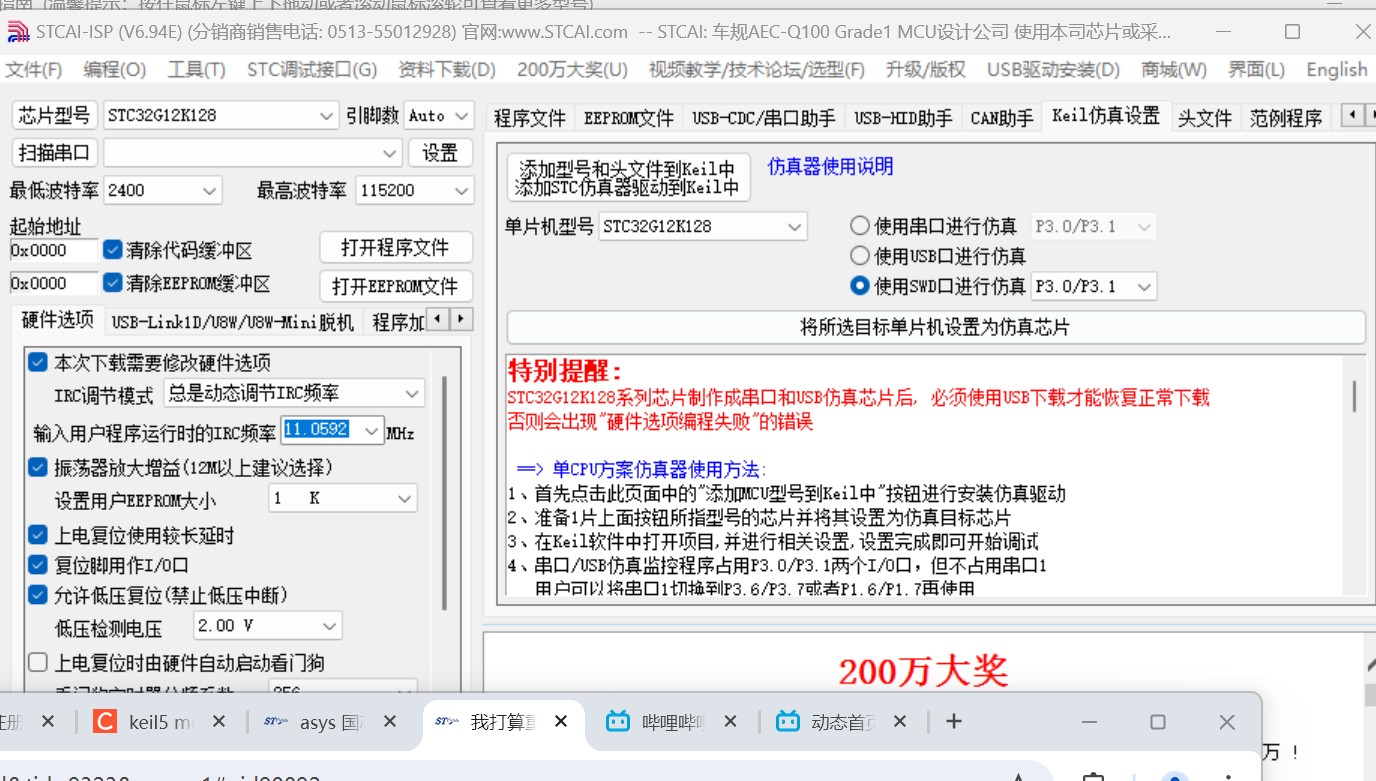The width and height of the screenshot is (1376, 781).
Task: Open 文件(F) menu
Action: (x=34, y=70)
